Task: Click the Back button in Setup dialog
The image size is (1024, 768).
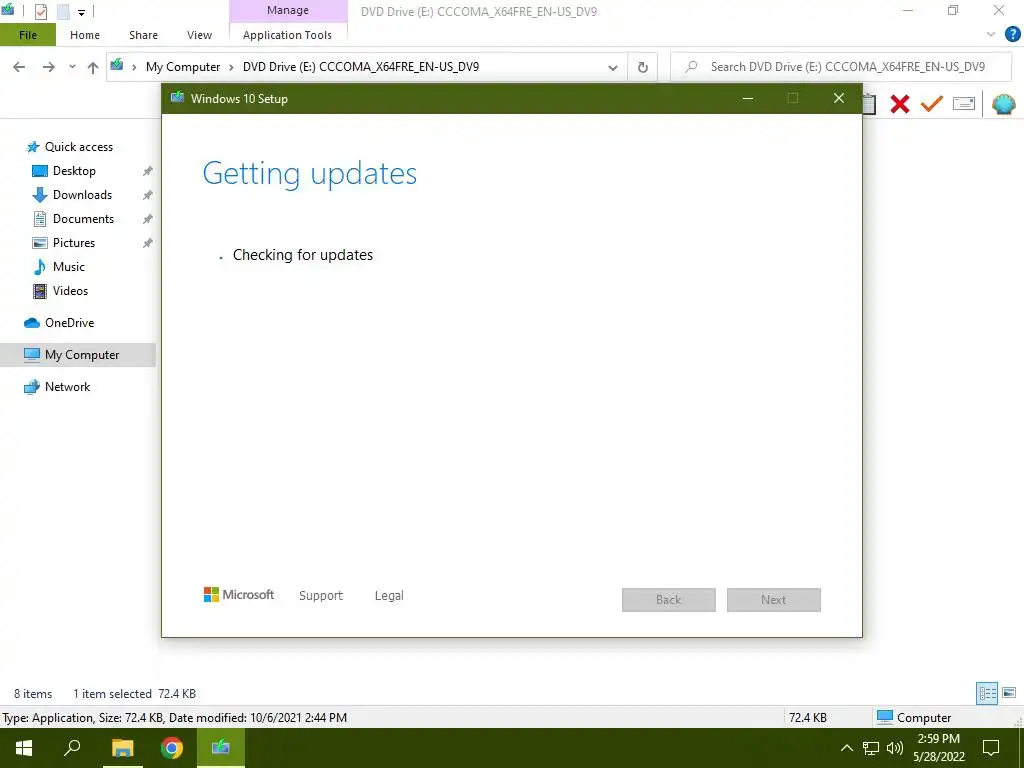Action: pyautogui.click(x=669, y=600)
